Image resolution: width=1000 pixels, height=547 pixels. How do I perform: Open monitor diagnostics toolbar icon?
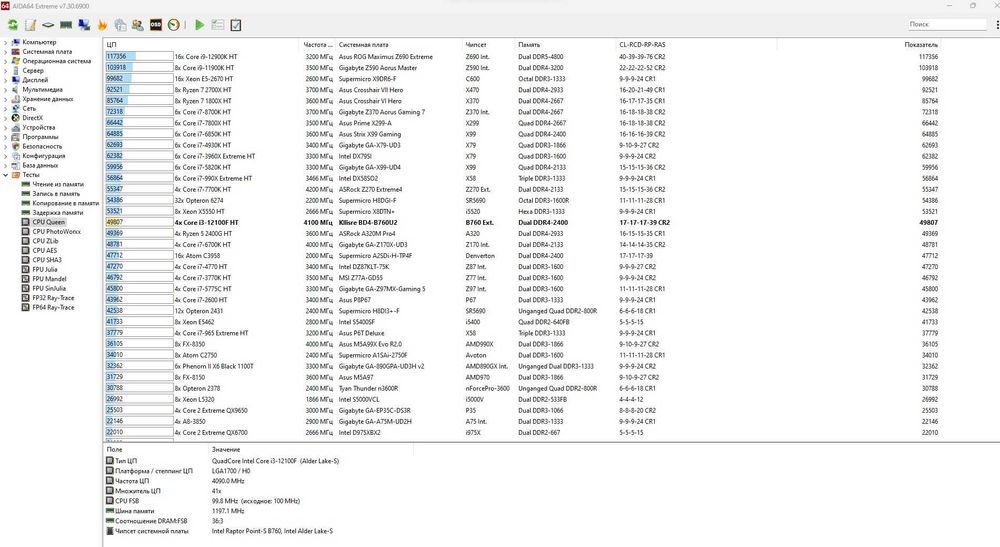click(x=84, y=25)
